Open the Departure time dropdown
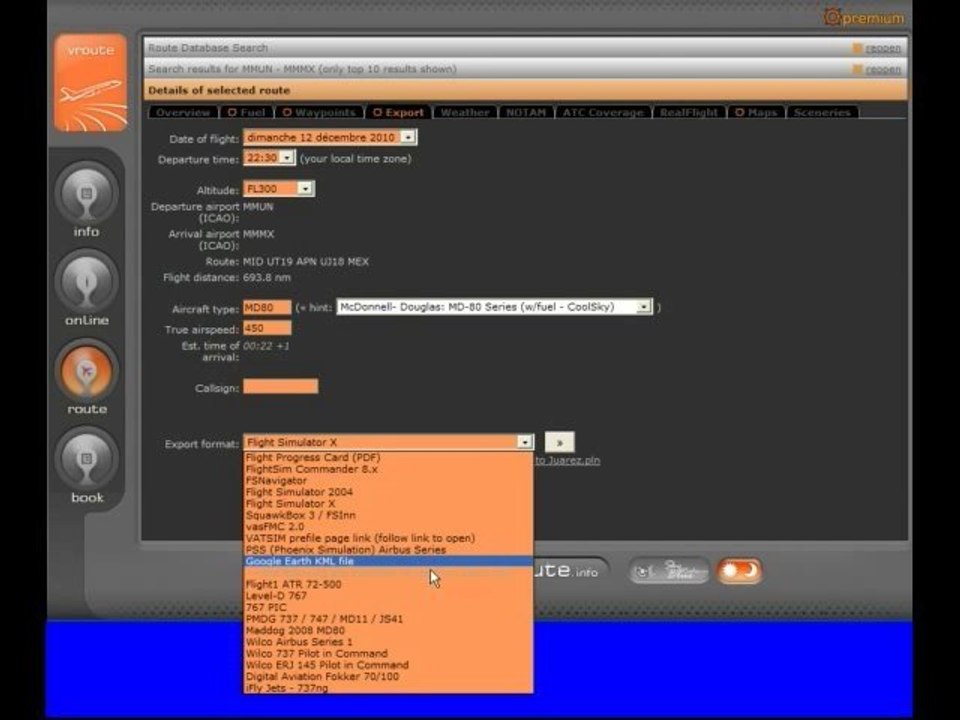This screenshot has width=960, height=720. (287, 158)
